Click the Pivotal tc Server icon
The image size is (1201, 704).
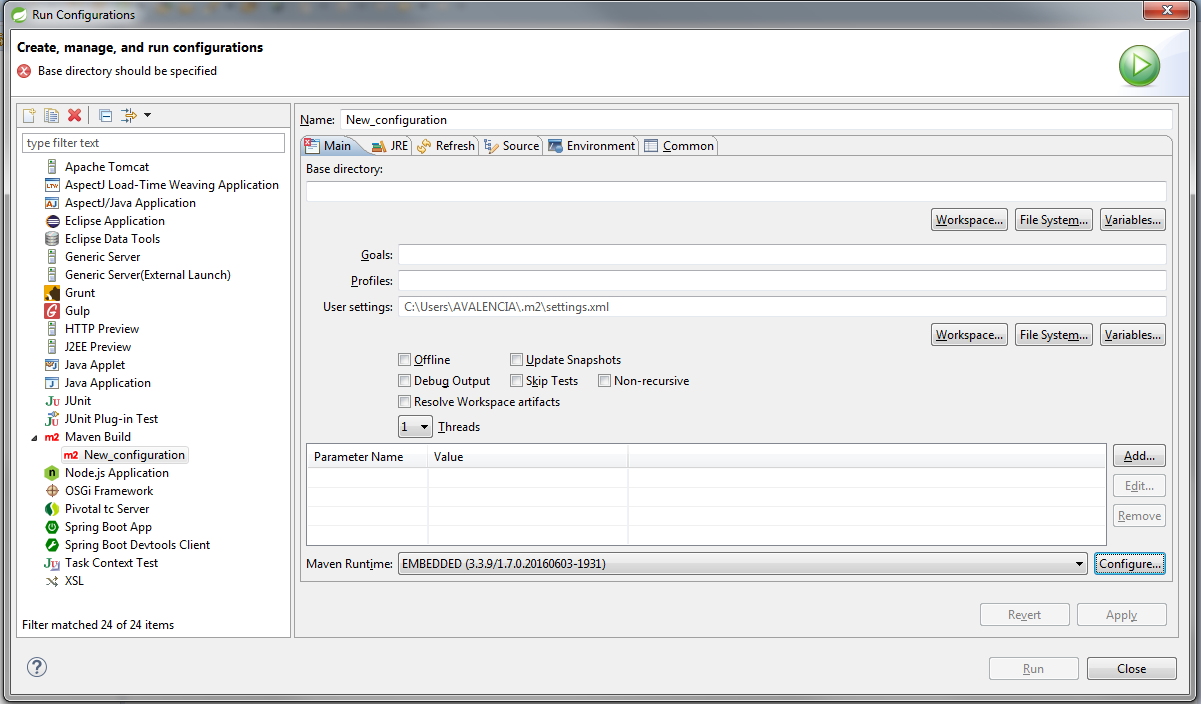pyautogui.click(x=53, y=509)
